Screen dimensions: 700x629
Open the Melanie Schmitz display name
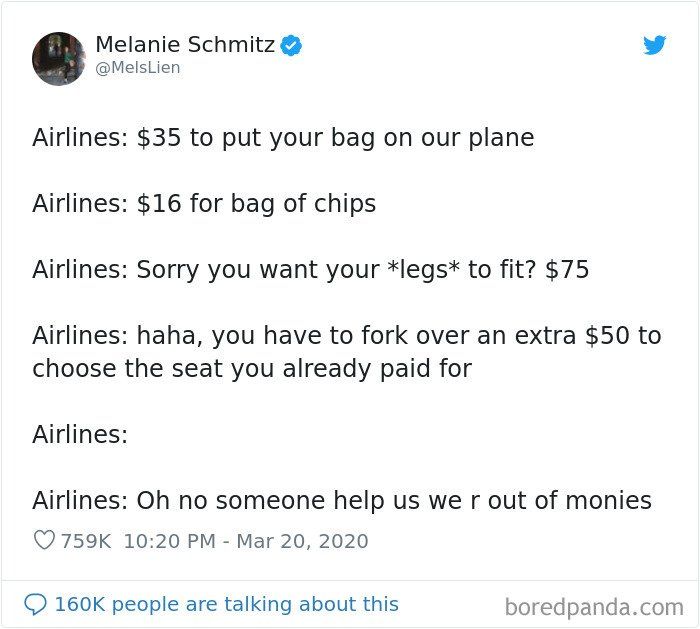point(185,44)
